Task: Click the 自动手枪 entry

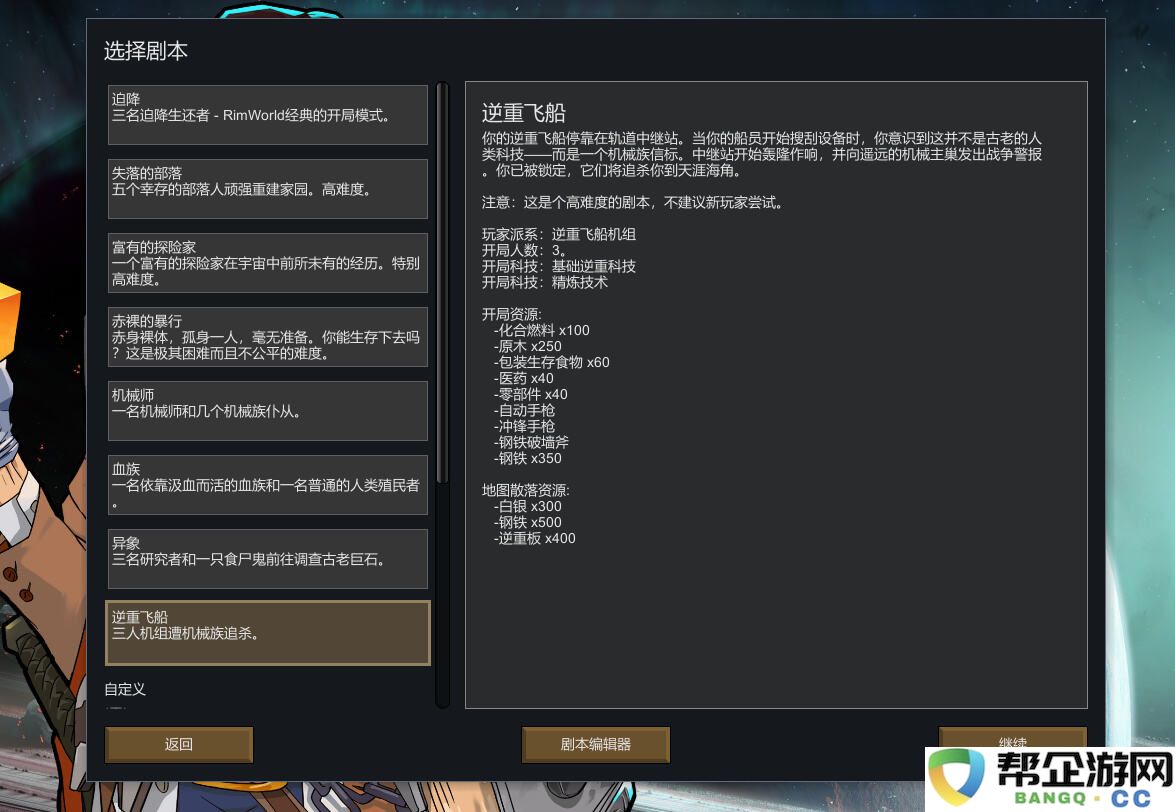Action: (x=524, y=410)
